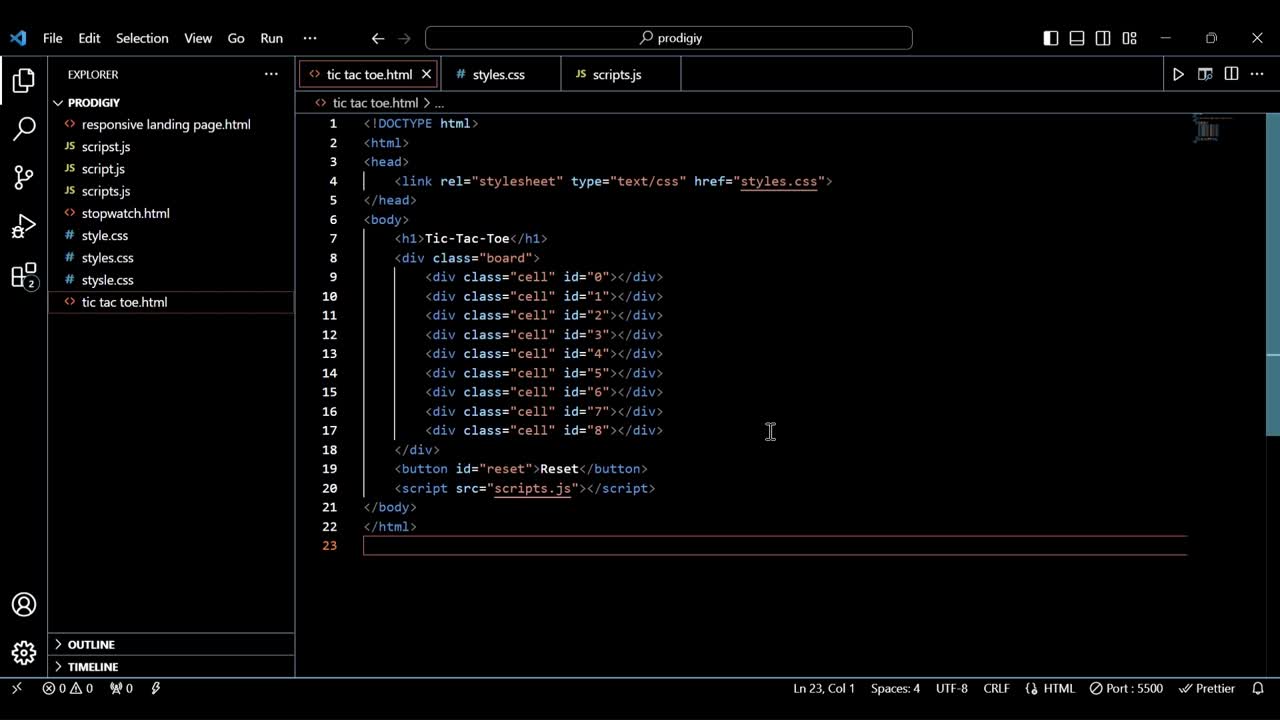Follow the styles.css link in code
Image resolution: width=1280 pixels, height=720 pixels.
point(779,181)
